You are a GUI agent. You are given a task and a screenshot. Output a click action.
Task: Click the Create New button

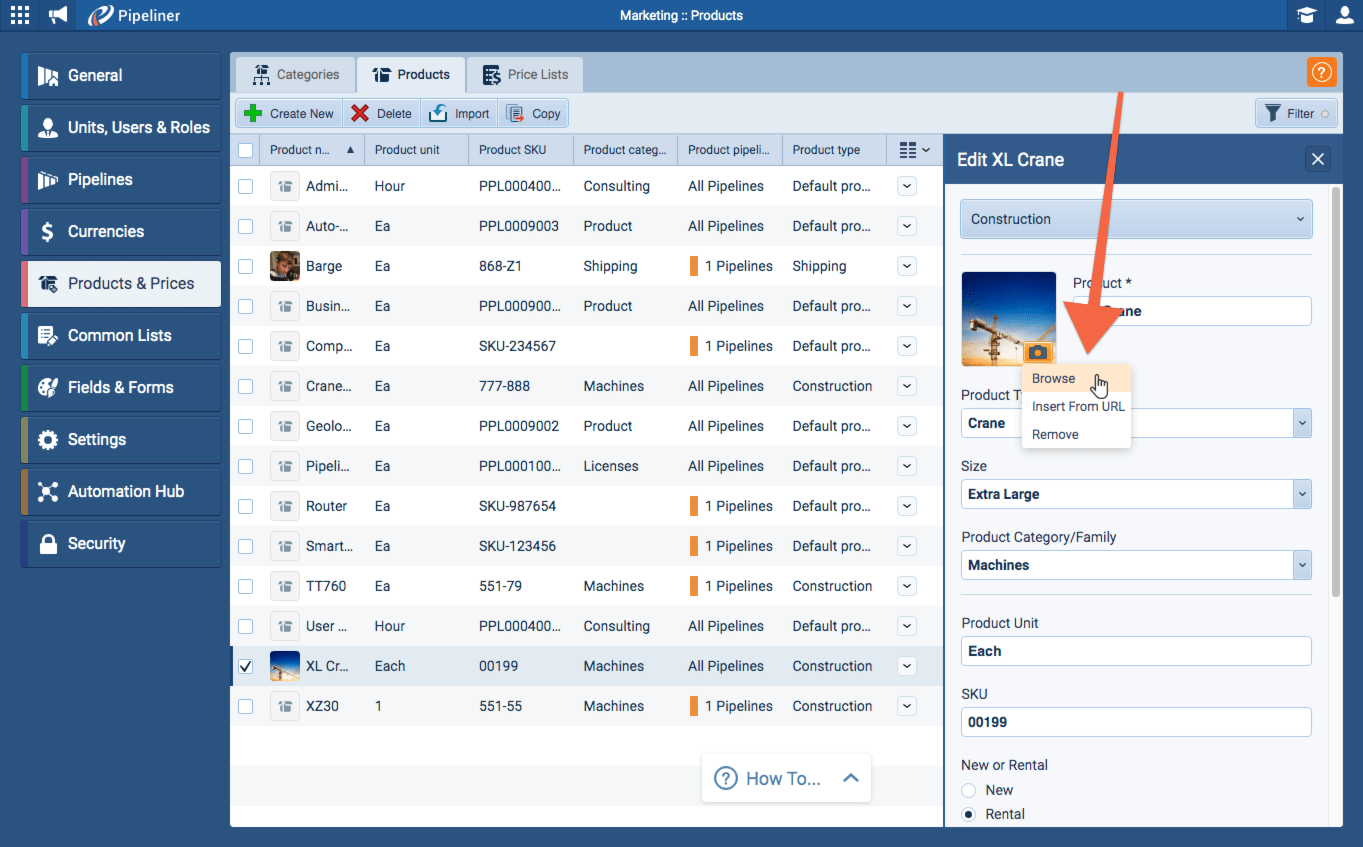289,114
